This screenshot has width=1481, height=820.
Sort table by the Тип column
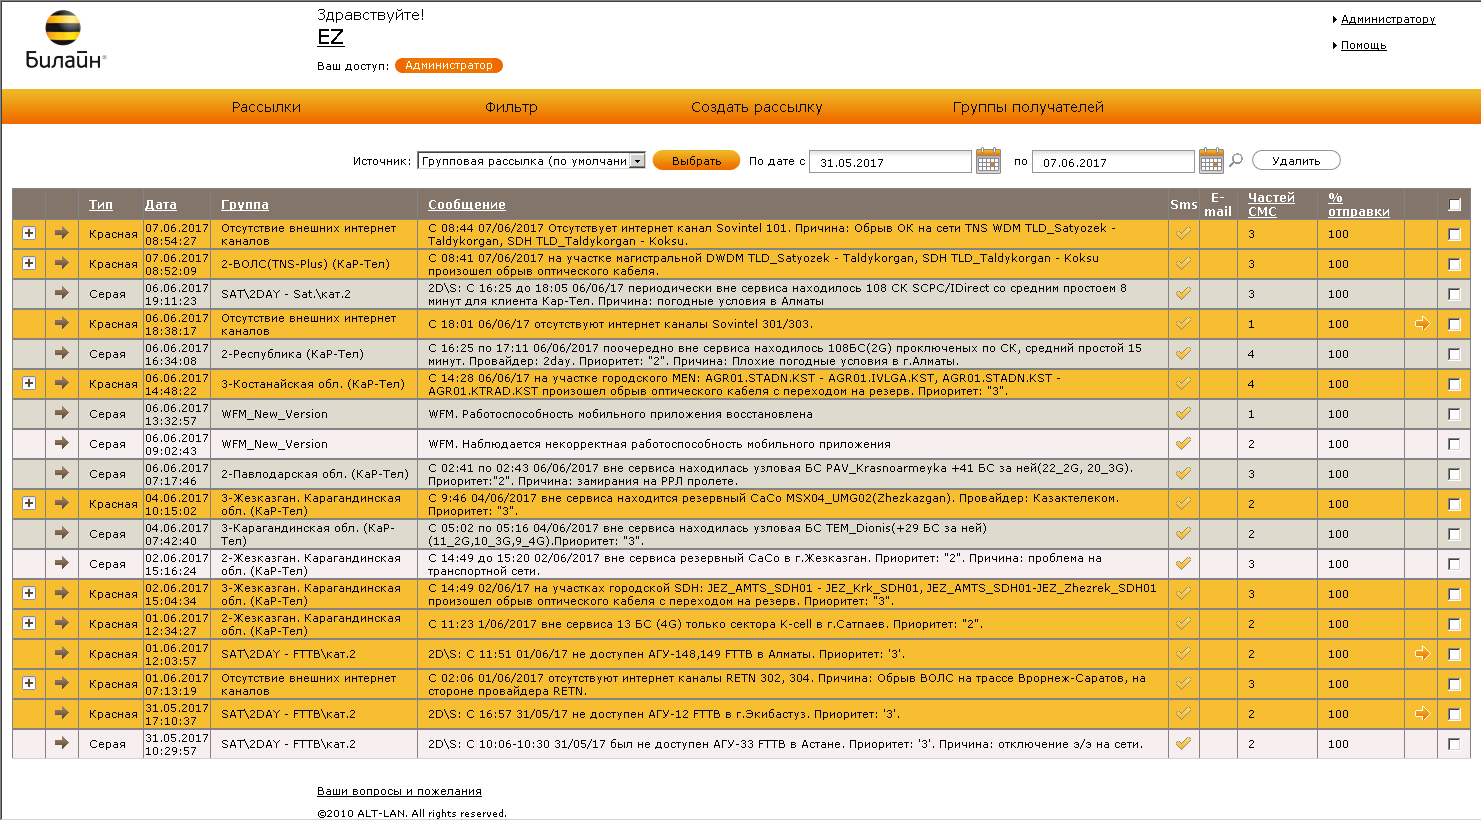101,205
